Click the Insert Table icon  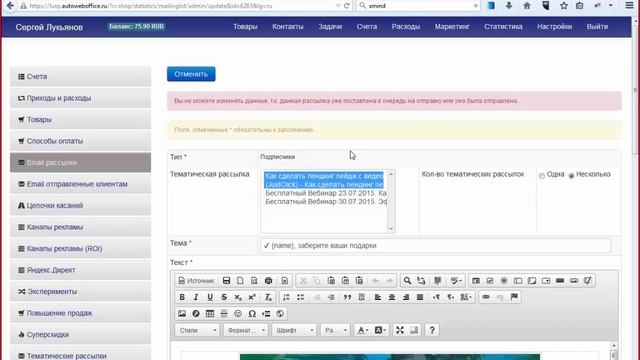click(210, 313)
